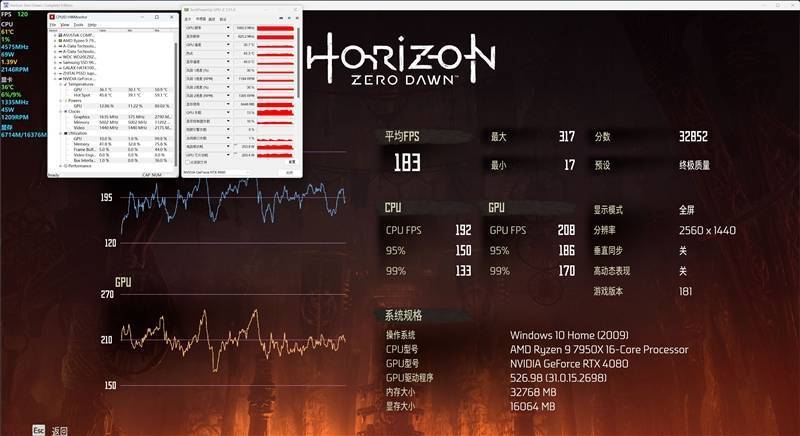Open the 显存使用 sensor dropdown arrow
Viewport: 800px width, 436px height.
pos(228,104)
